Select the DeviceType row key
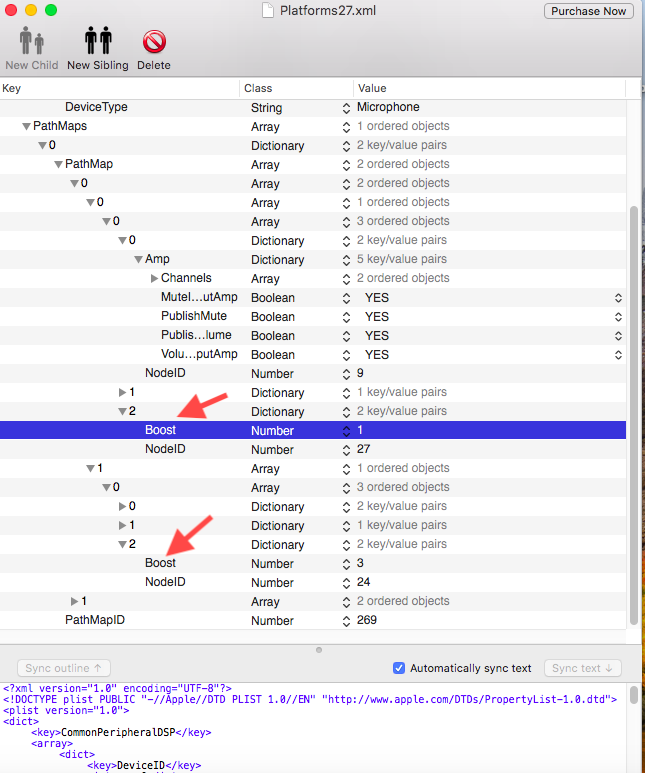The width and height of the screenshot is (645, 773). click(x=96, y=107)
